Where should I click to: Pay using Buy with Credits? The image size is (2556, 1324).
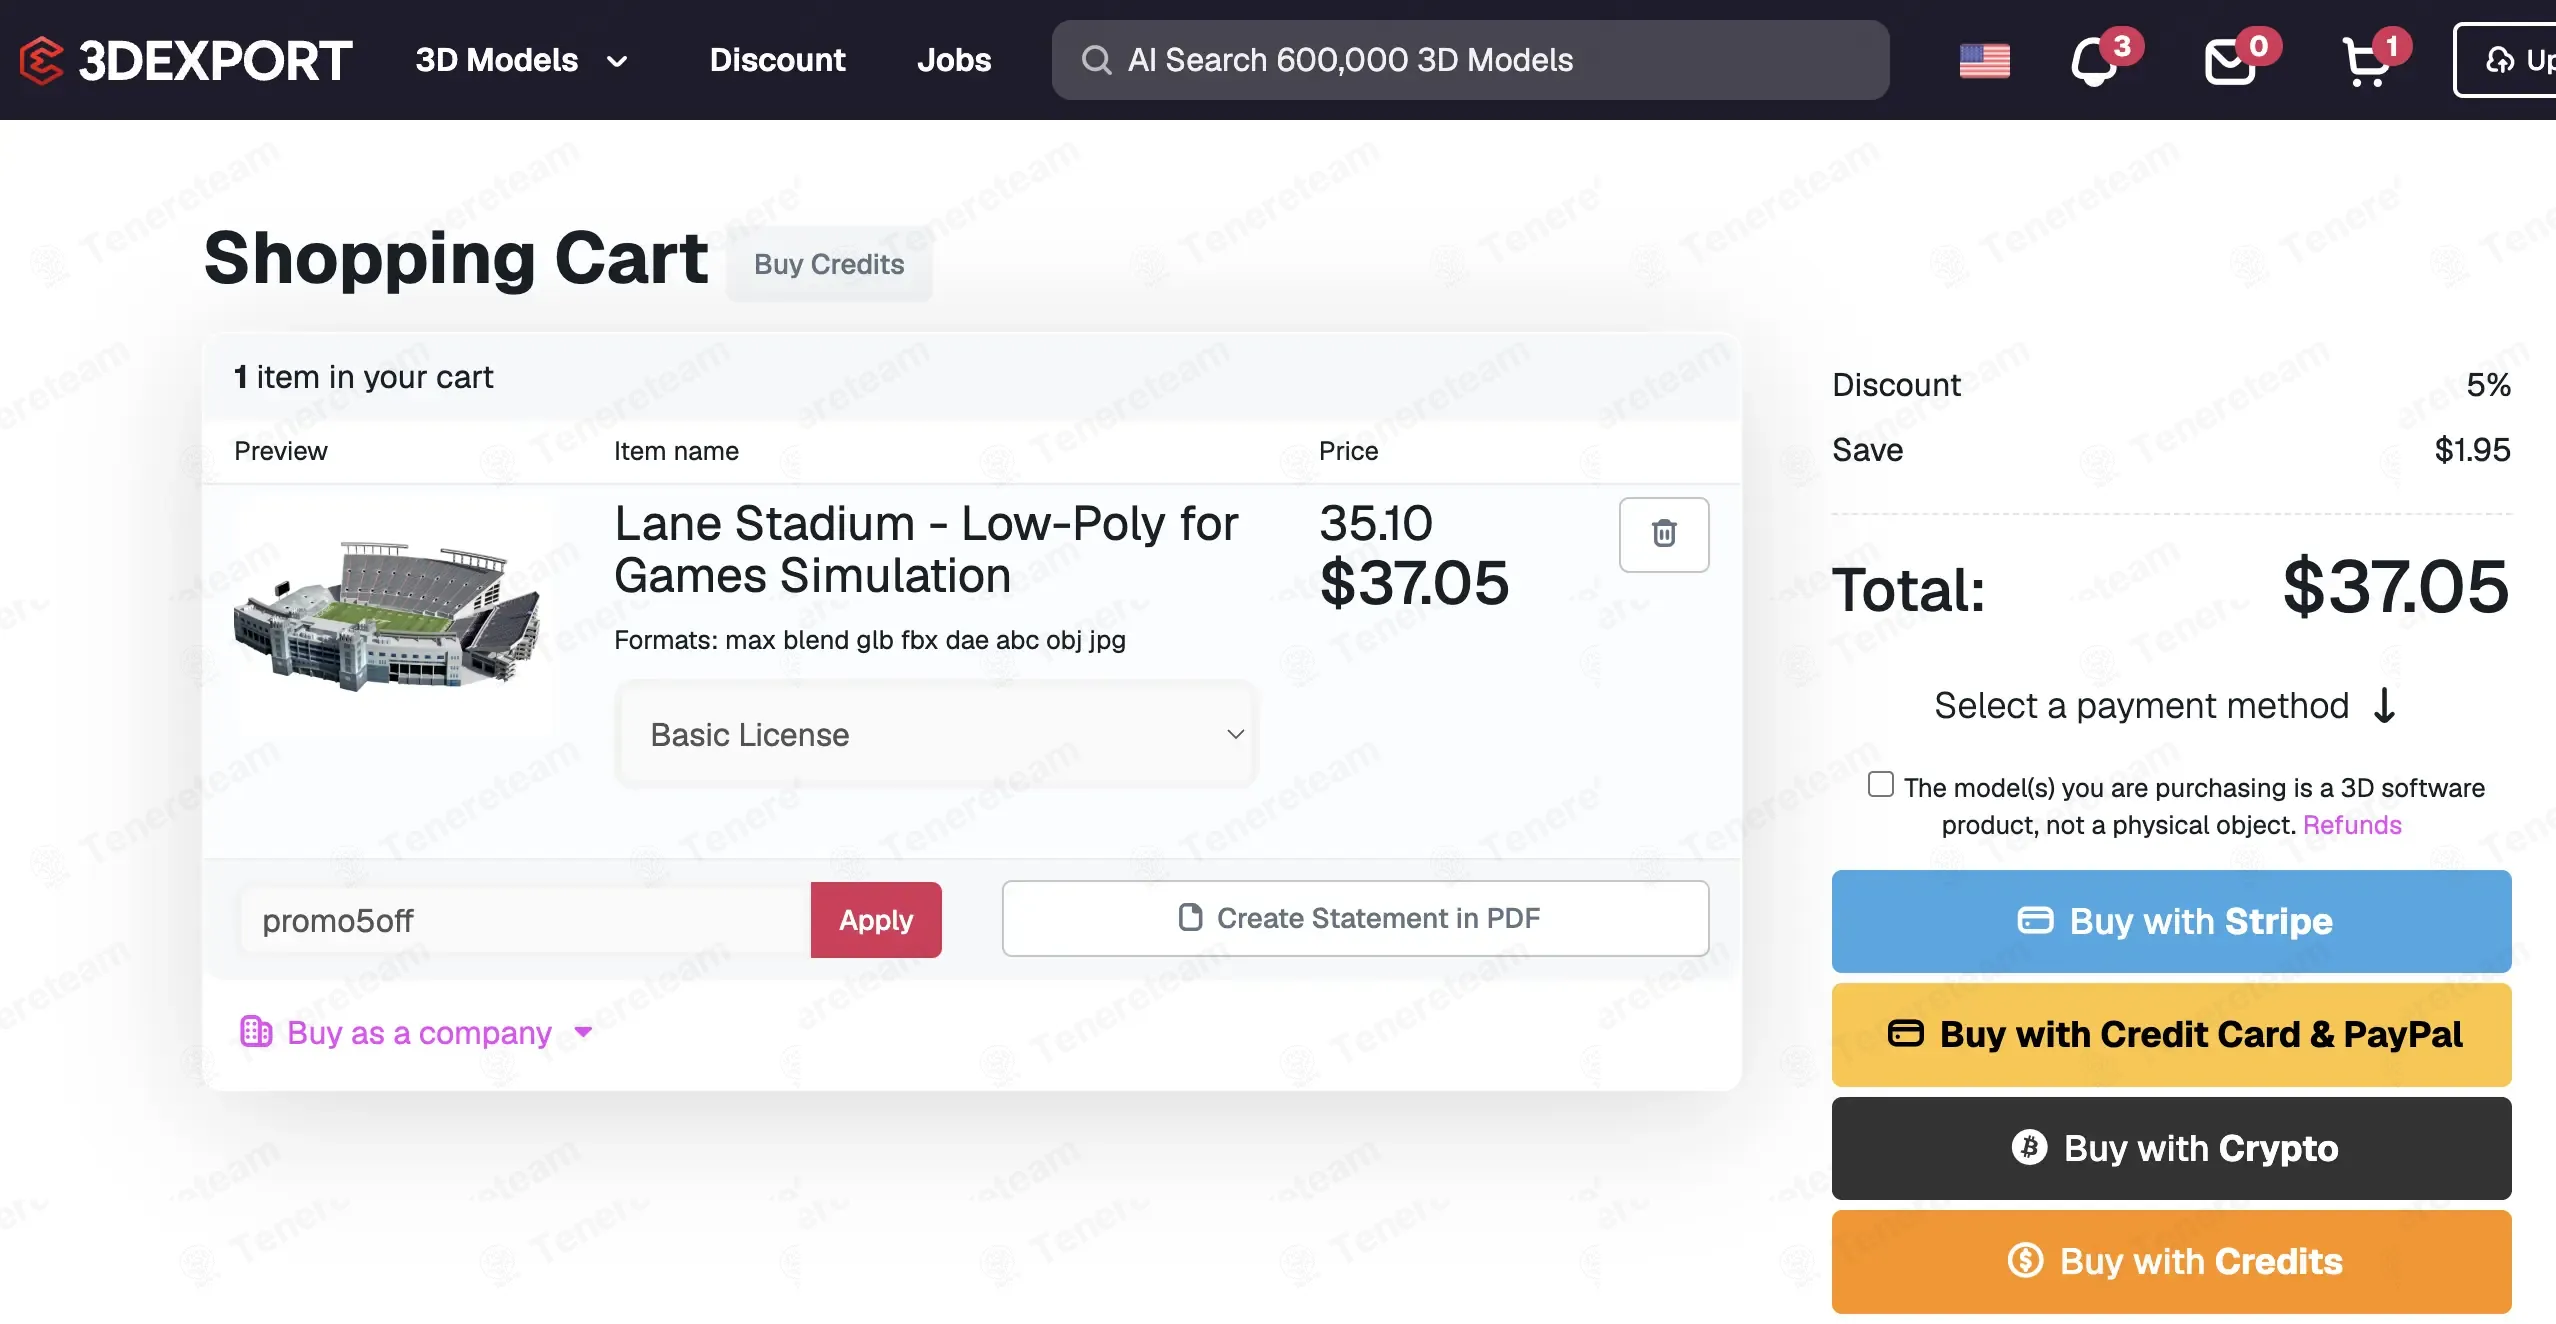coord(2172,1261)
